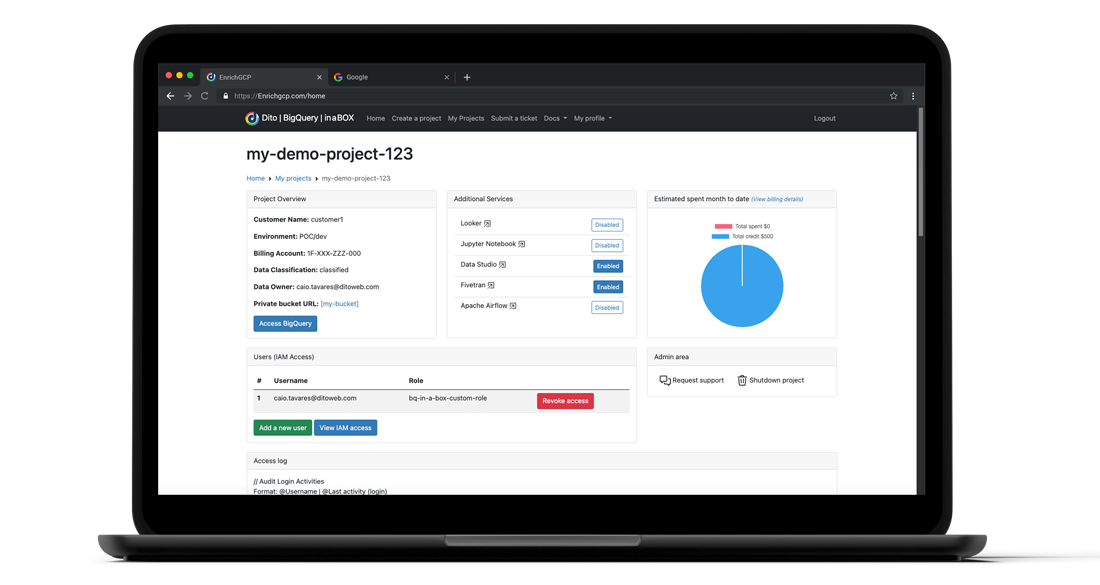1100x585 pixels.
Task: Open View billing details link
Action: coord(777,199)
